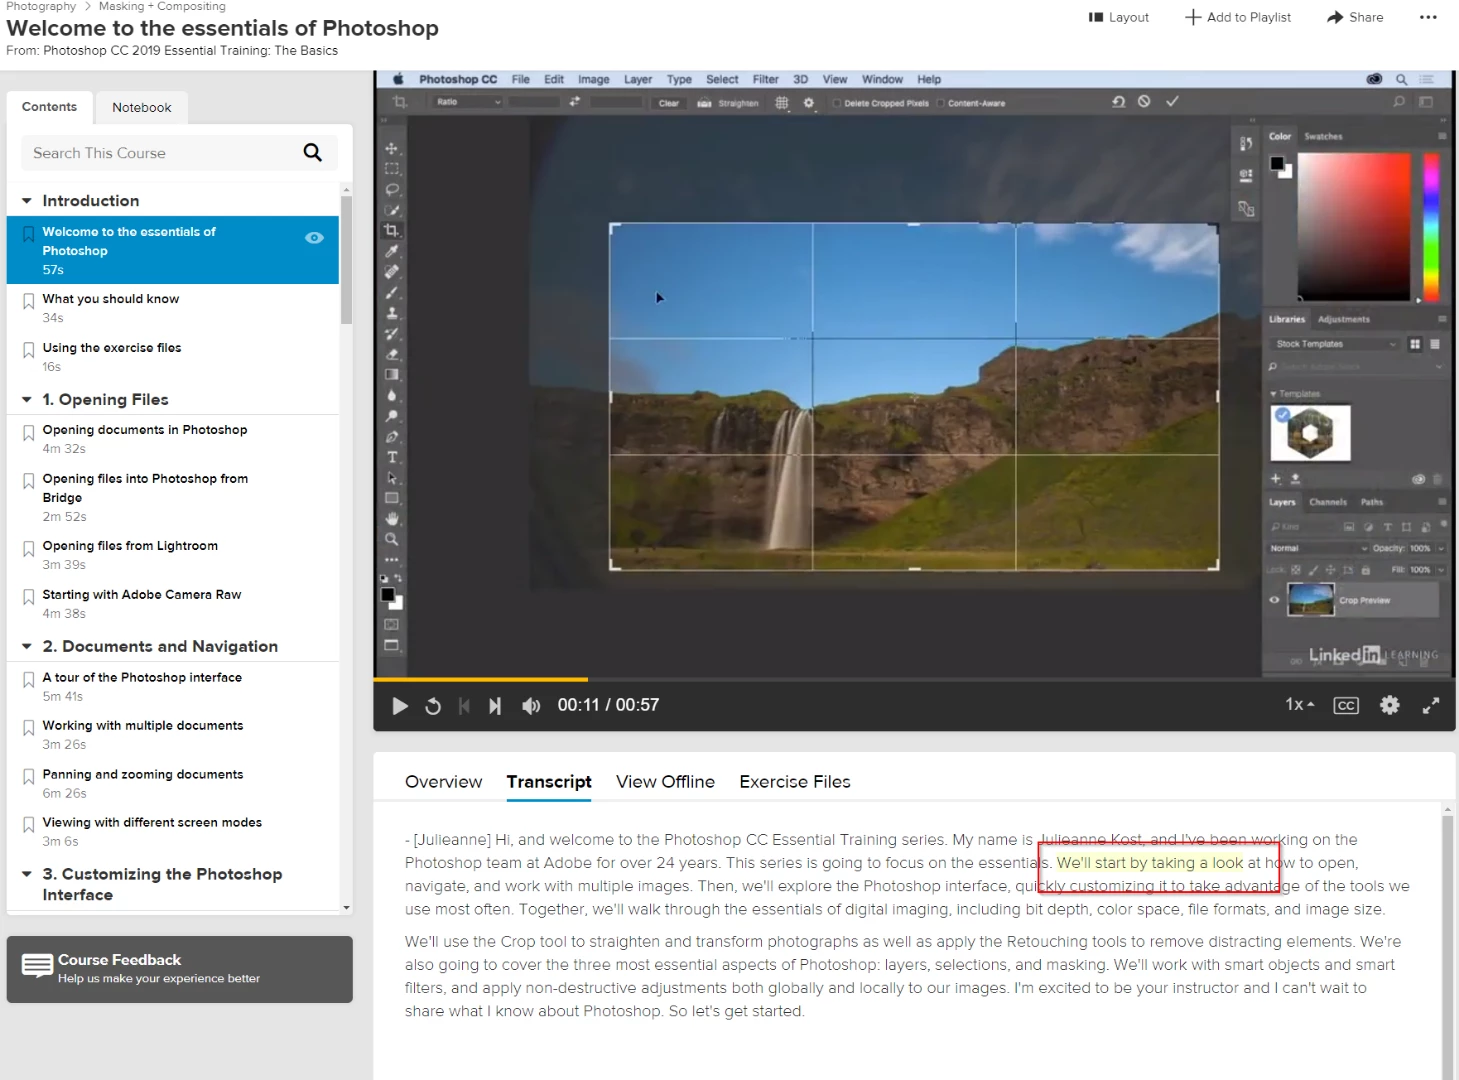Image resolution: width=1459 pixels, height=1080 pixels.
Task: Click the contents list scrollbar
Action: pos(346,260)
